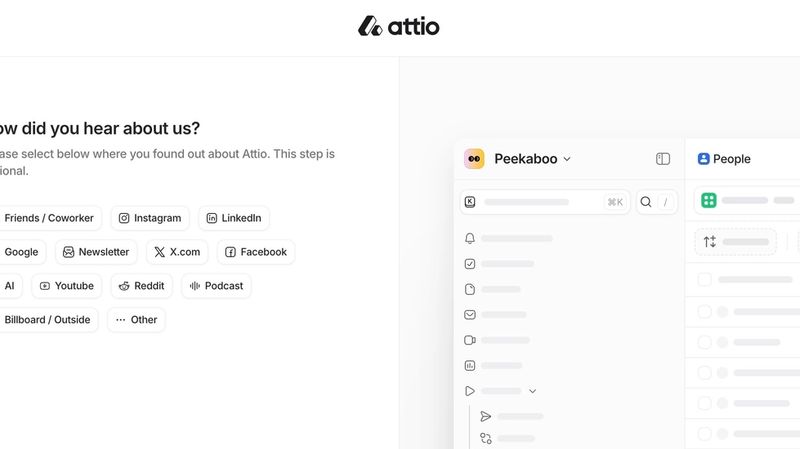Image resolution: width=800 pixels, height=449 pixels.
Task: Choose the Newsletter option
Action: 96,252
